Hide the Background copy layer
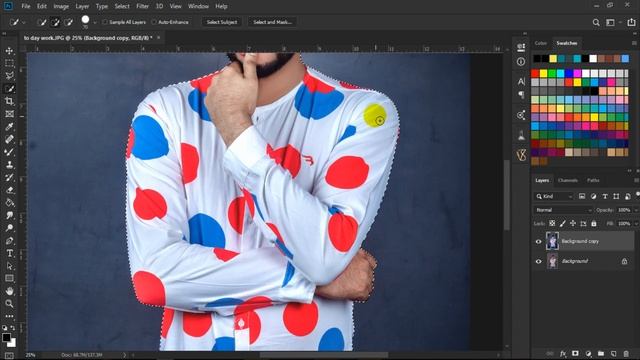The width and height of the screenshot is (640, 360). (538, 241)
